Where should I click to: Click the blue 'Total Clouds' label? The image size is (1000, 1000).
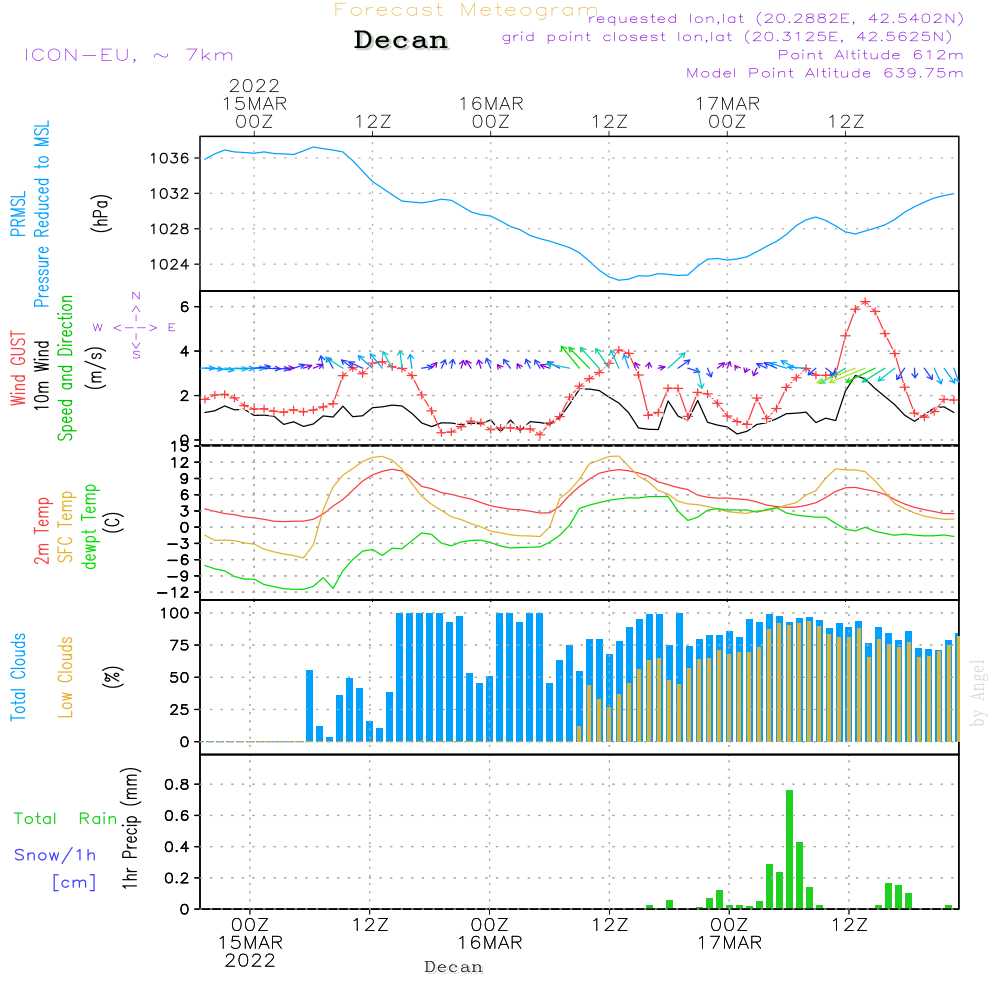(18, 677)
